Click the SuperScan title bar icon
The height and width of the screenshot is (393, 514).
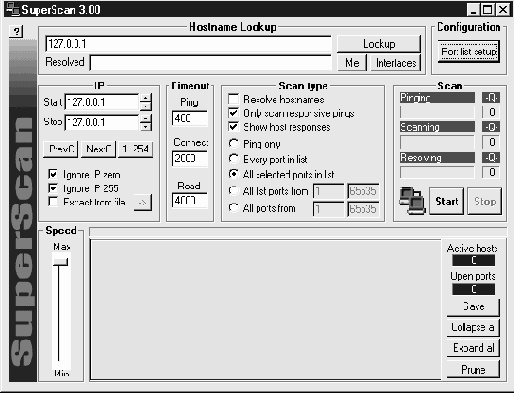[x=13, y=9]
